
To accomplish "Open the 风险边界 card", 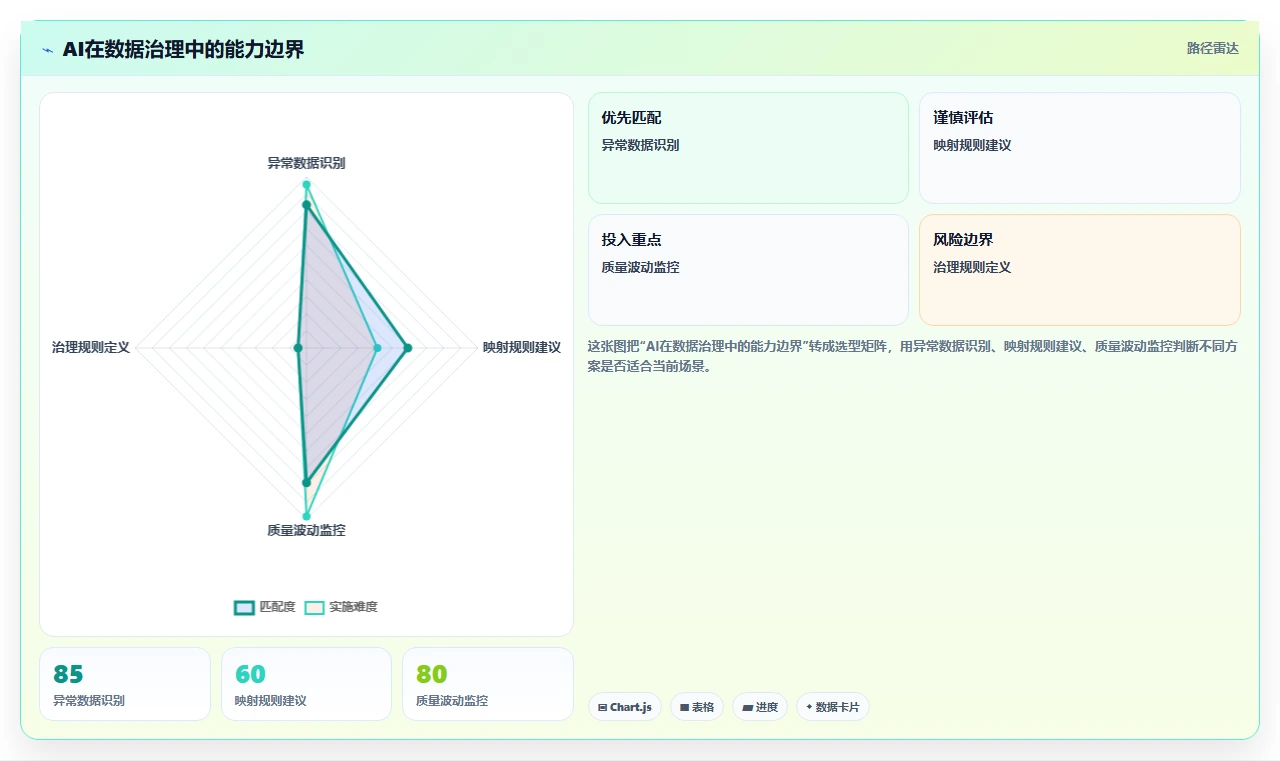I will click(1080, 270).
